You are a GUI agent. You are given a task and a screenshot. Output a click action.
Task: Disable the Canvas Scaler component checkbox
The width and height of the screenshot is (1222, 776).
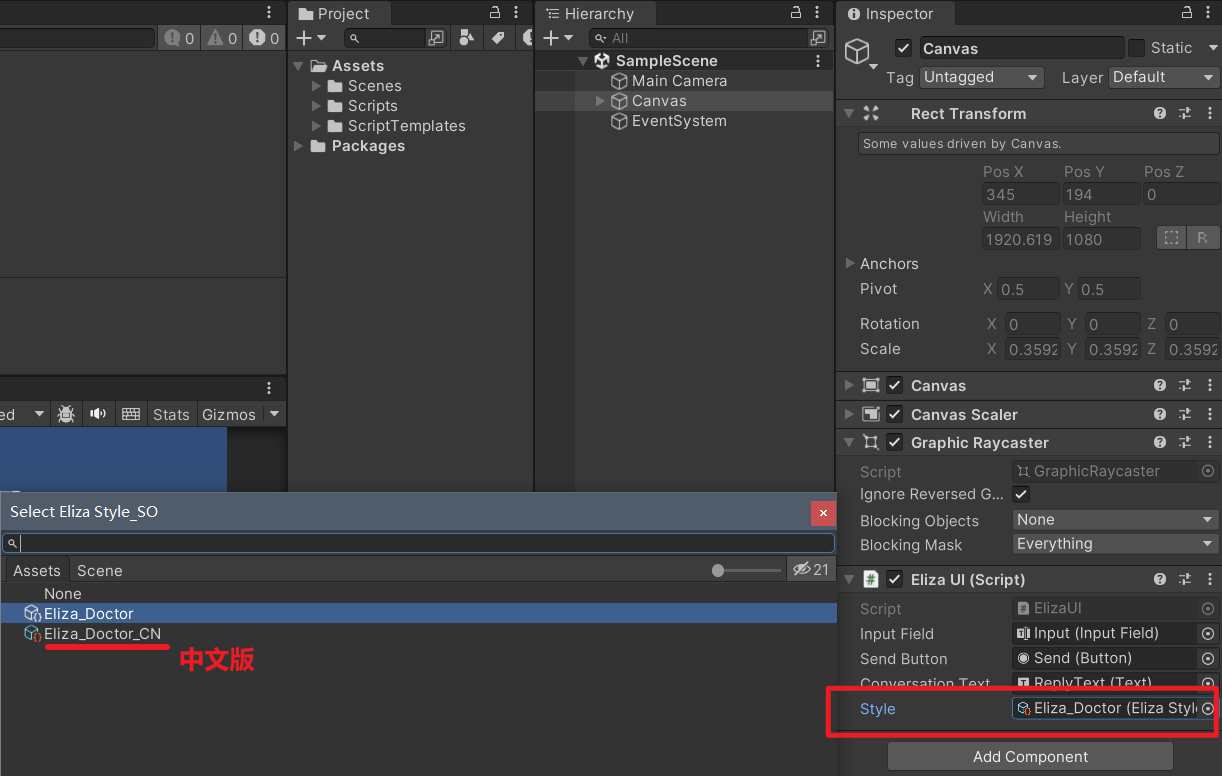point(894,415)
